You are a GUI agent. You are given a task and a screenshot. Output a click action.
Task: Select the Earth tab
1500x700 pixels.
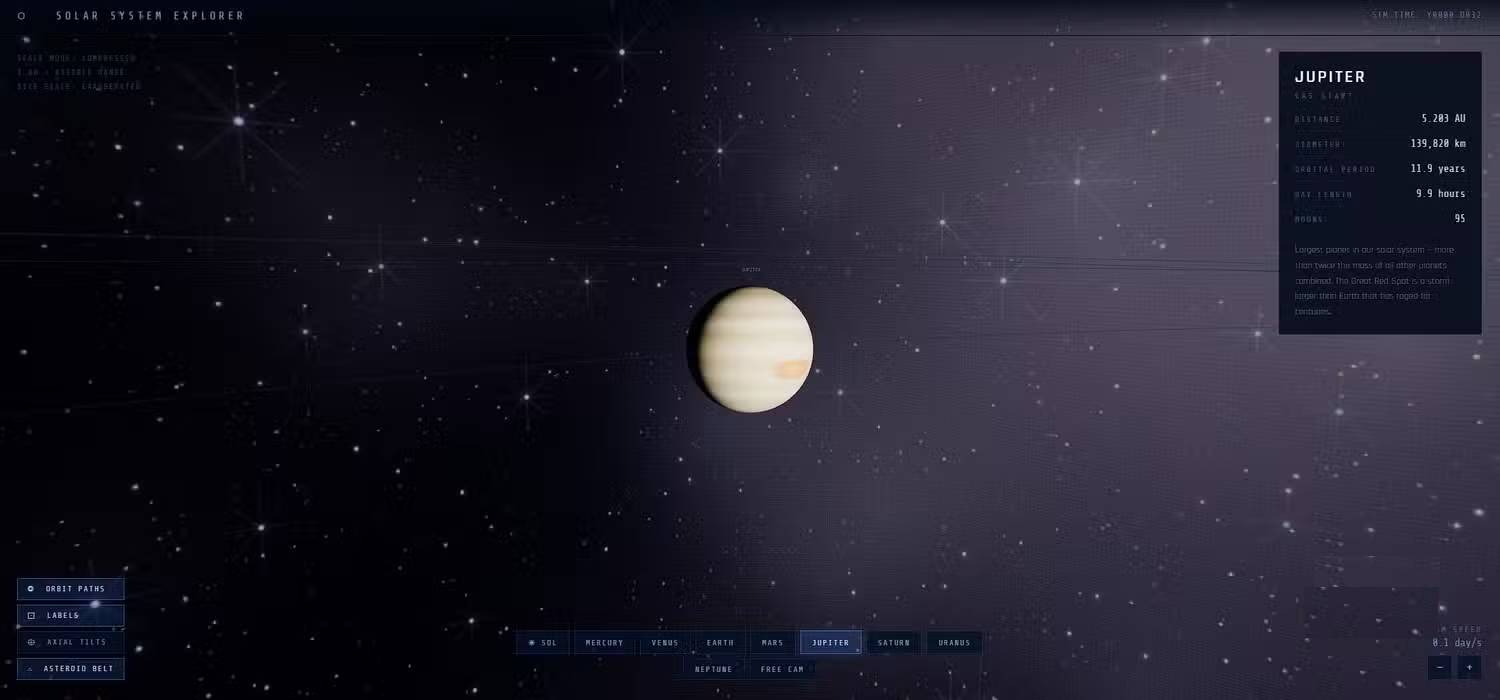[x=720, y=643]
